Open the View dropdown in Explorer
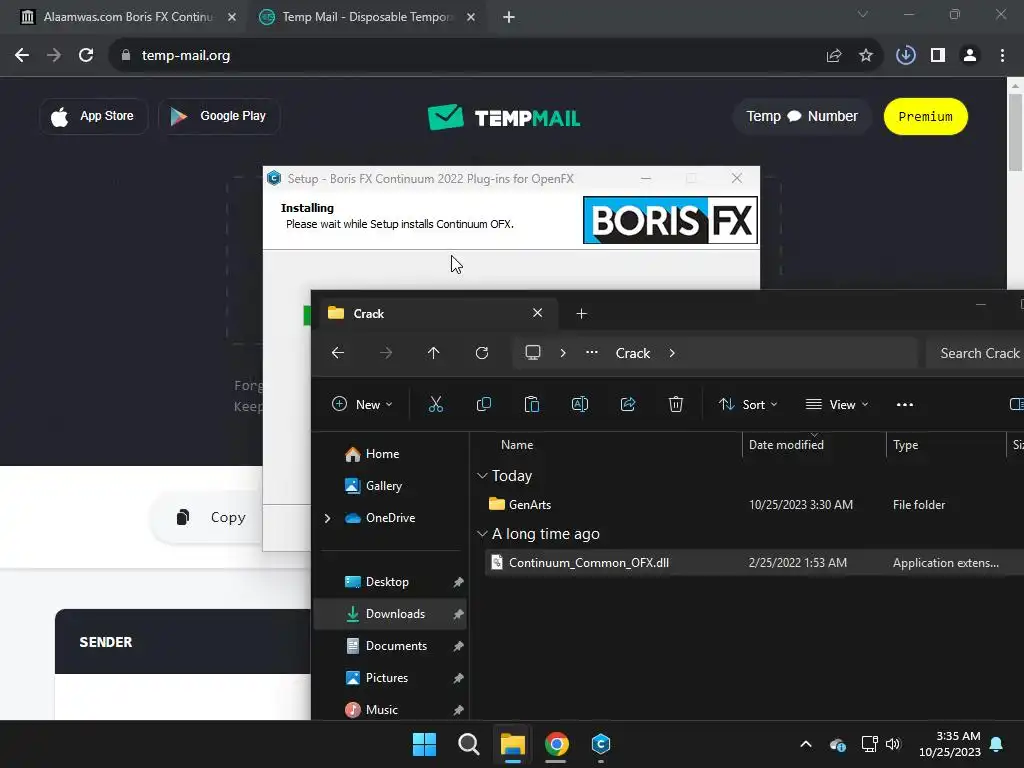The image size is (1024, 768). pos(837,404)
